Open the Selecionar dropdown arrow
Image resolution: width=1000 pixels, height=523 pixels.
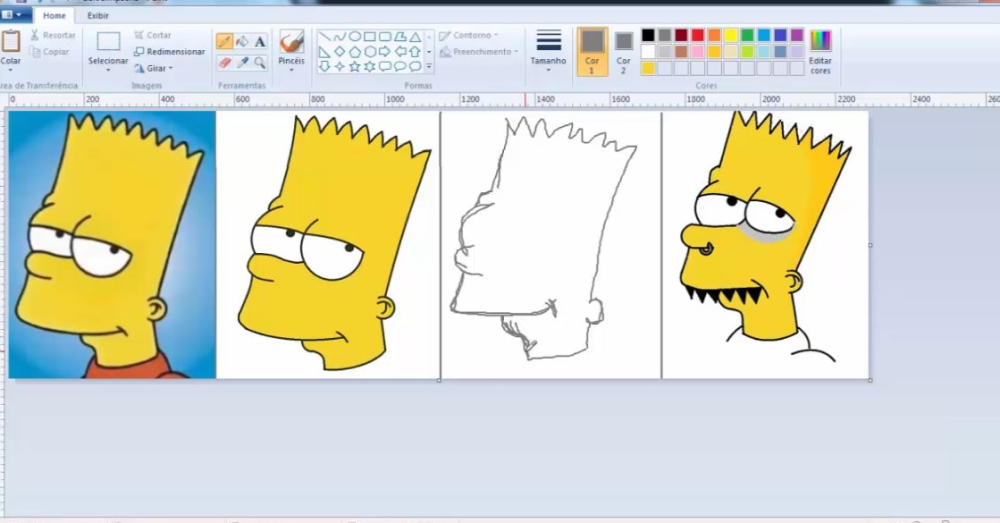coord(108,70)
